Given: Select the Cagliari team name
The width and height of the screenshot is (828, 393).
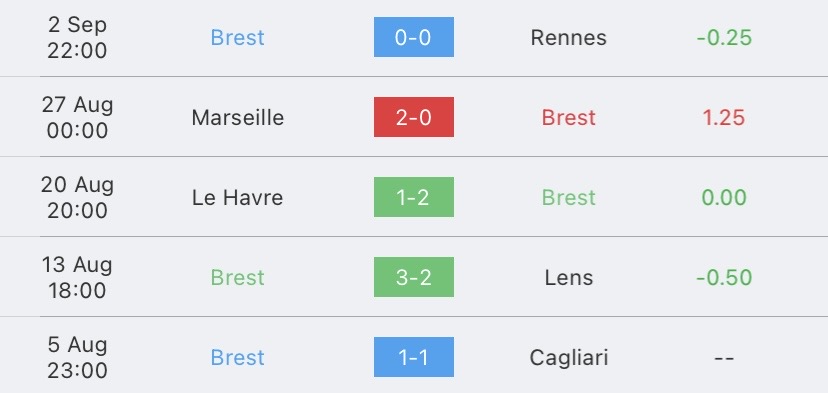Looking at the screenshot, I should point(569,358).
